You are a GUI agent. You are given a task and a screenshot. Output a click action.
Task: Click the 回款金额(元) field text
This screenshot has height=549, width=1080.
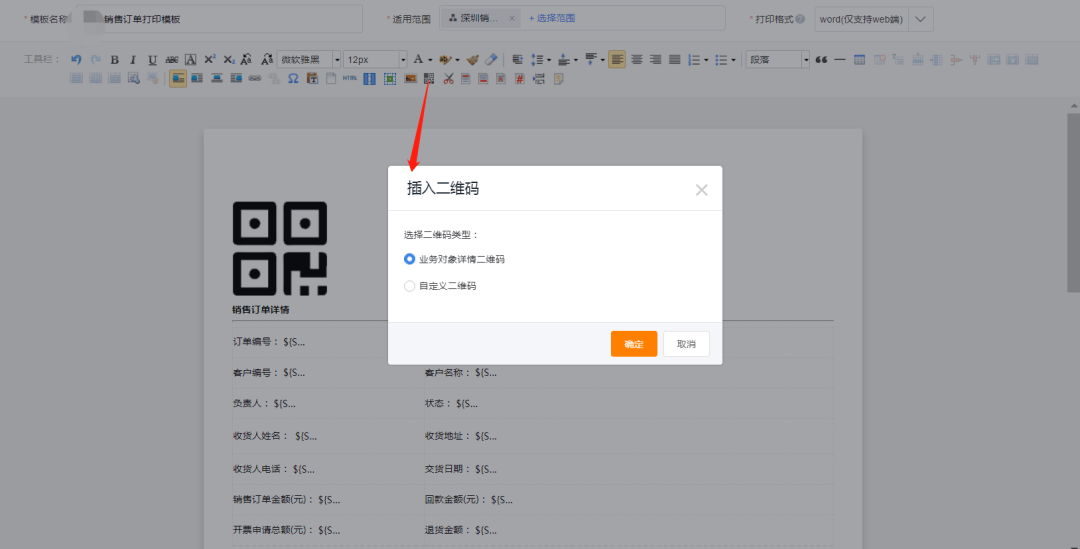[x=468, y=499]
